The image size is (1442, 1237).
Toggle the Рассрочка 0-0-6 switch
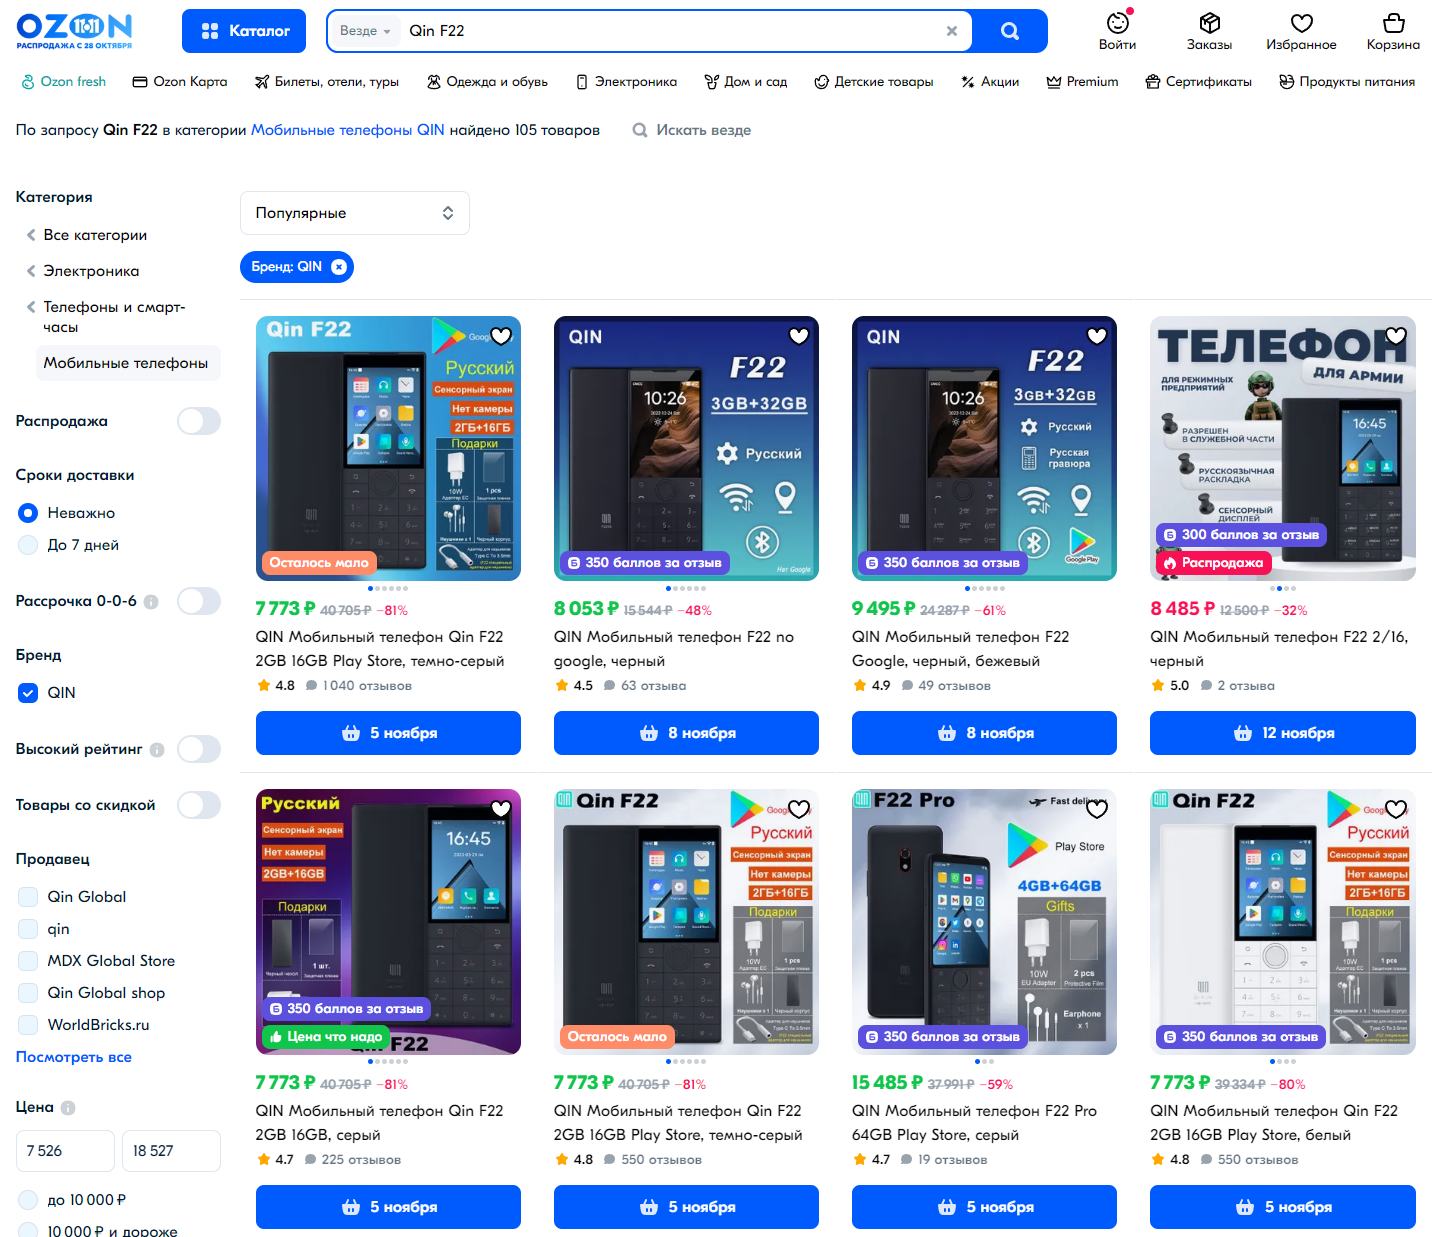tap(199, 601)
